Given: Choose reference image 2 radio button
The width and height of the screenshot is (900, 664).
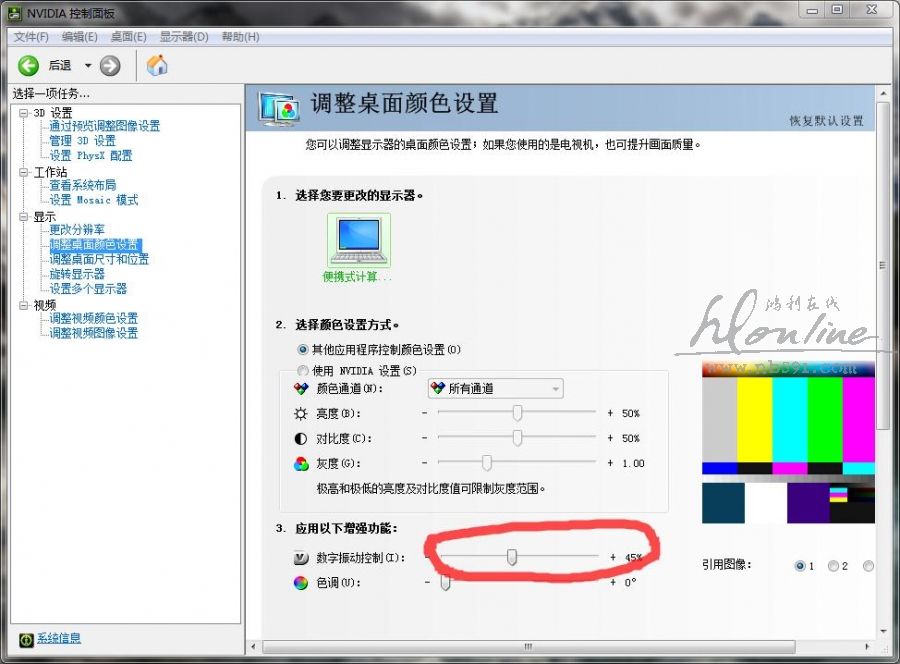Looking at the screenshot, I should pyautogui.click(x=832, y=566).
